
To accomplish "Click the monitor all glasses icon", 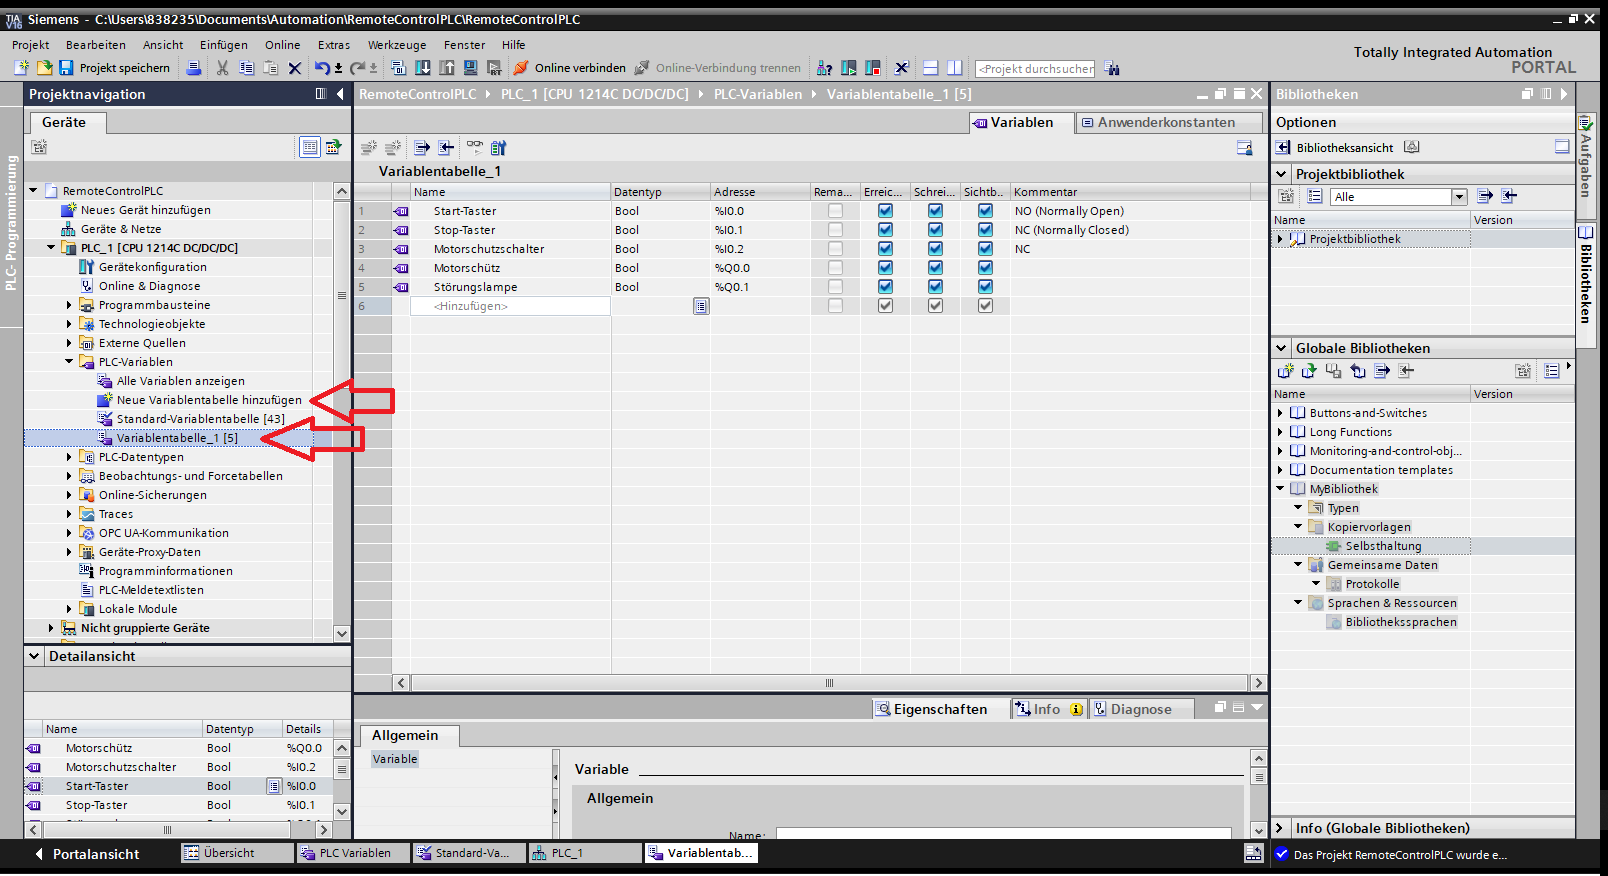I will 474,147.
